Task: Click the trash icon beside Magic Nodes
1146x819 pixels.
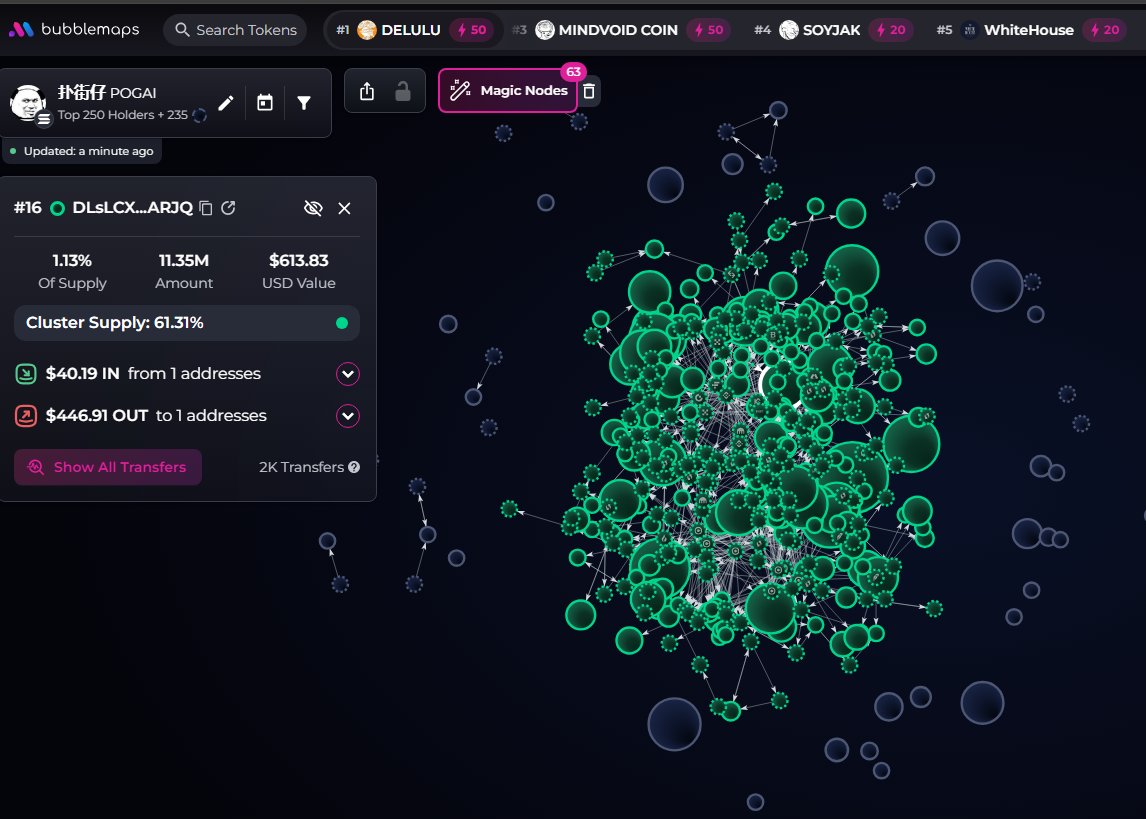Action: [x=589, y=91]
